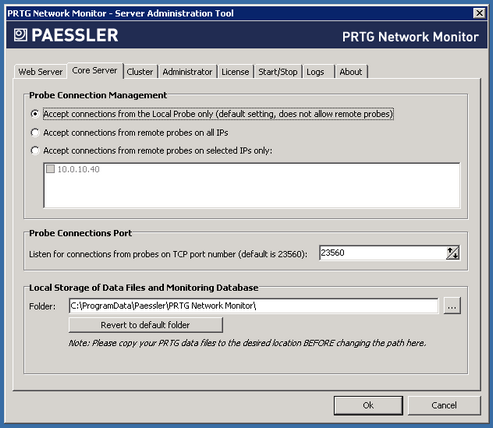Open the Administrator tab
Screen dimensions: 493x428
click(187, 72)
